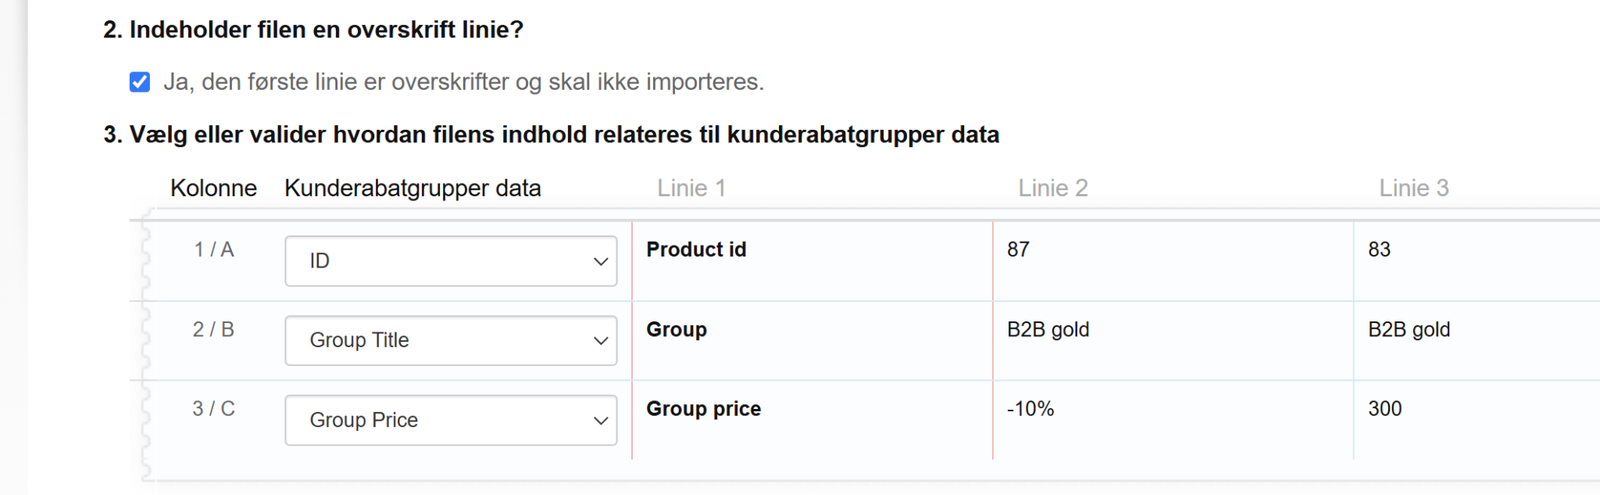
Task: Click the -10% price cell
Action: pos(1030,408)
